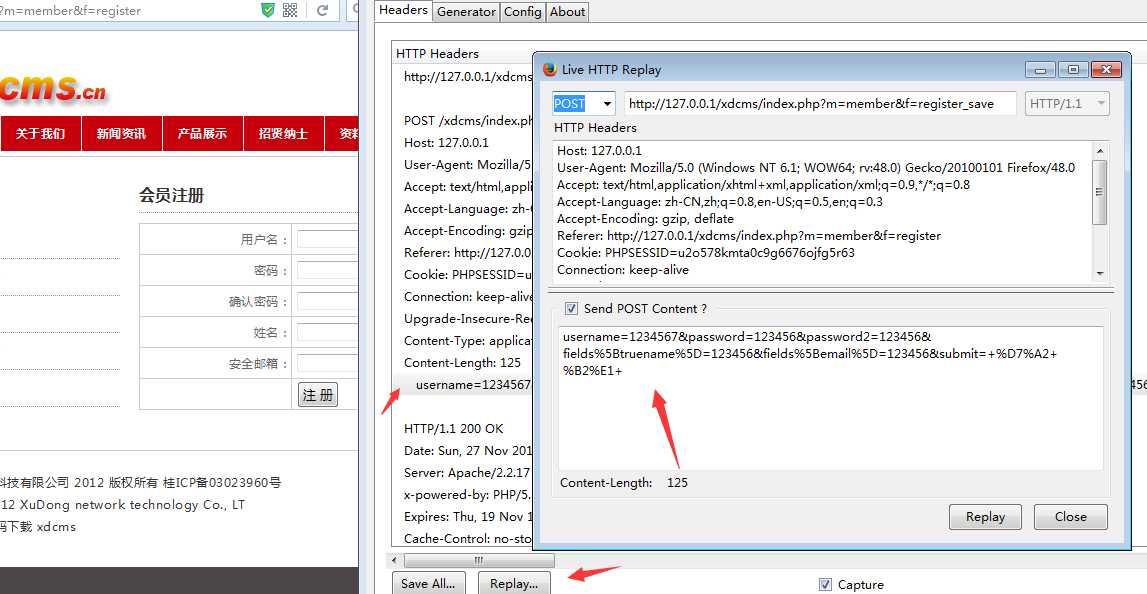Toggle the Send POST Content checkbox
The height and width of the screenshot is (594, 1147).
(572, 309)
